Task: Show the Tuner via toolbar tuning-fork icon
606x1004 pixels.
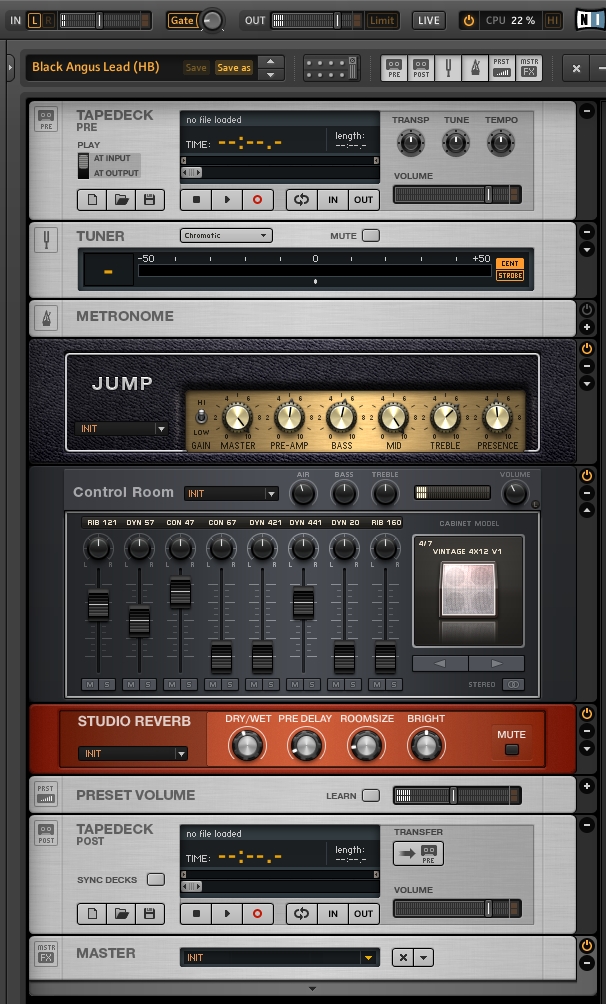Action: pyautogui.click(x=447, y=68)
